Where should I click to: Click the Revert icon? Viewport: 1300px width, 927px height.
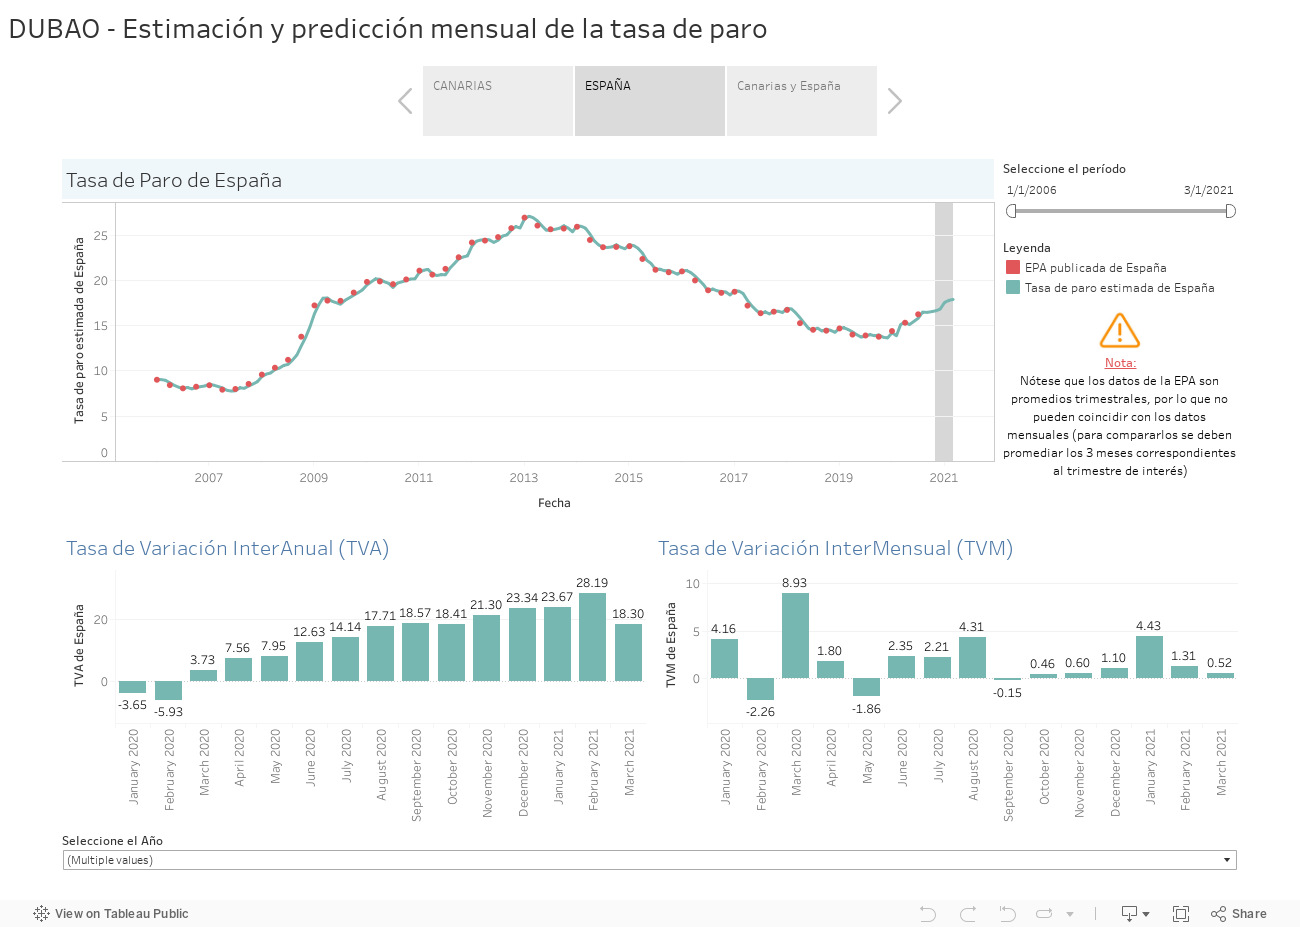click(1007, 913)
